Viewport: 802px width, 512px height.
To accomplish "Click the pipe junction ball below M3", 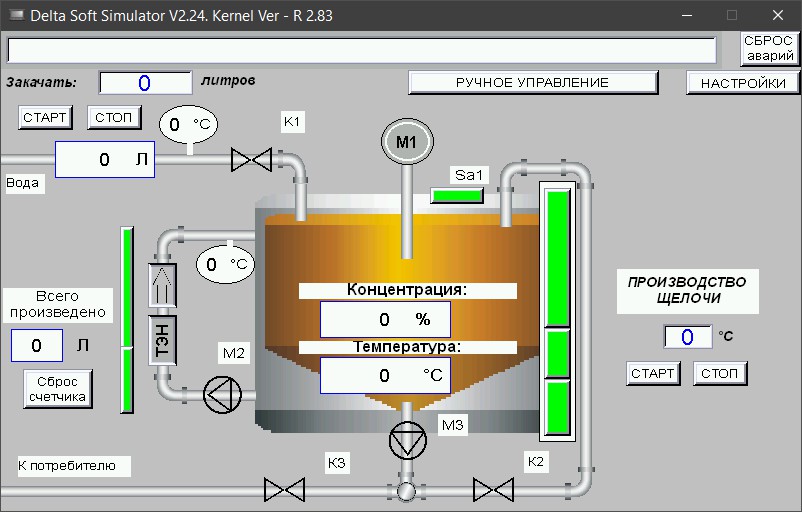I will pyautogui.click(x=407, y=491).
